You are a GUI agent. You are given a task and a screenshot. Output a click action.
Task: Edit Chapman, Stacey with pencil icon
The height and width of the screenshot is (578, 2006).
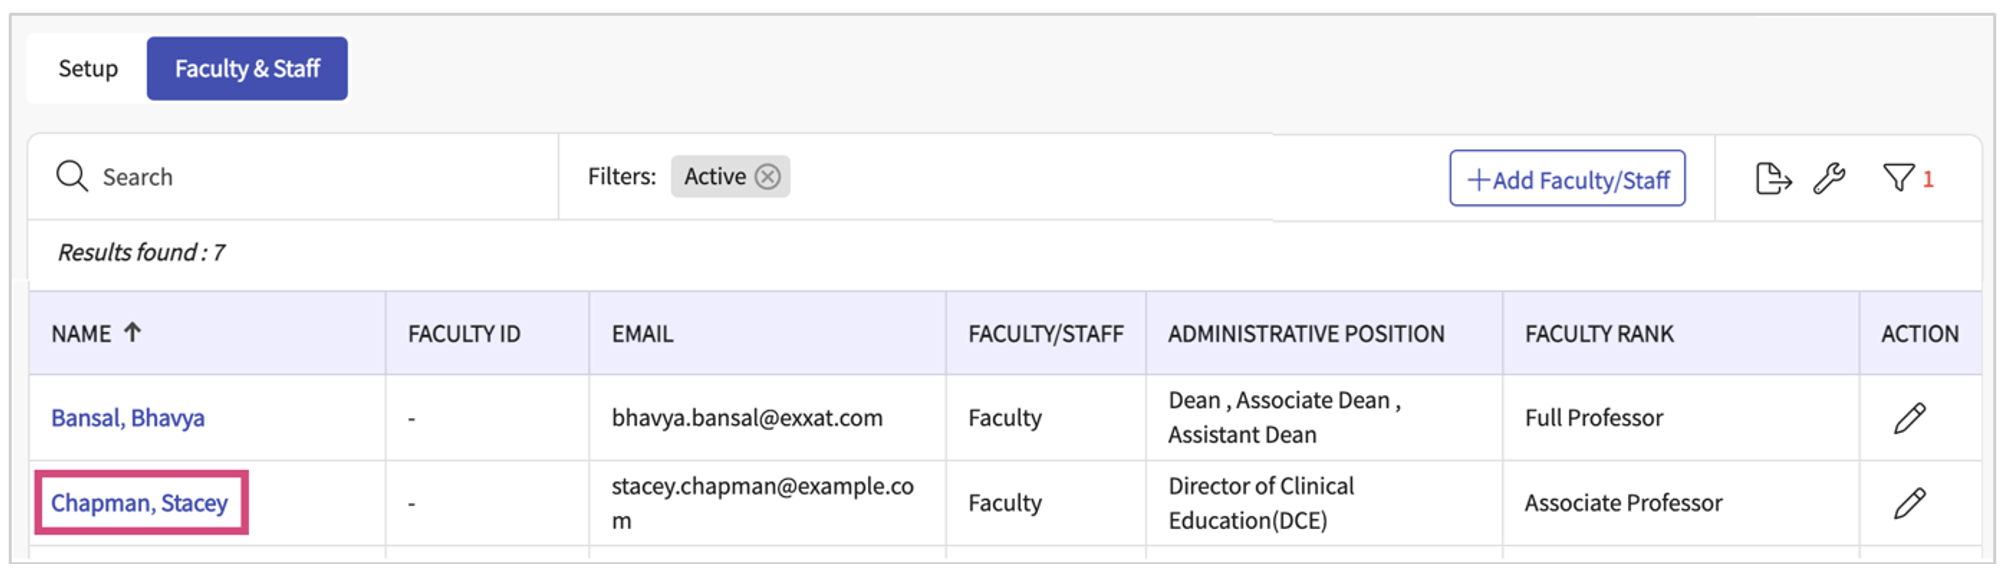point(1909,503)
